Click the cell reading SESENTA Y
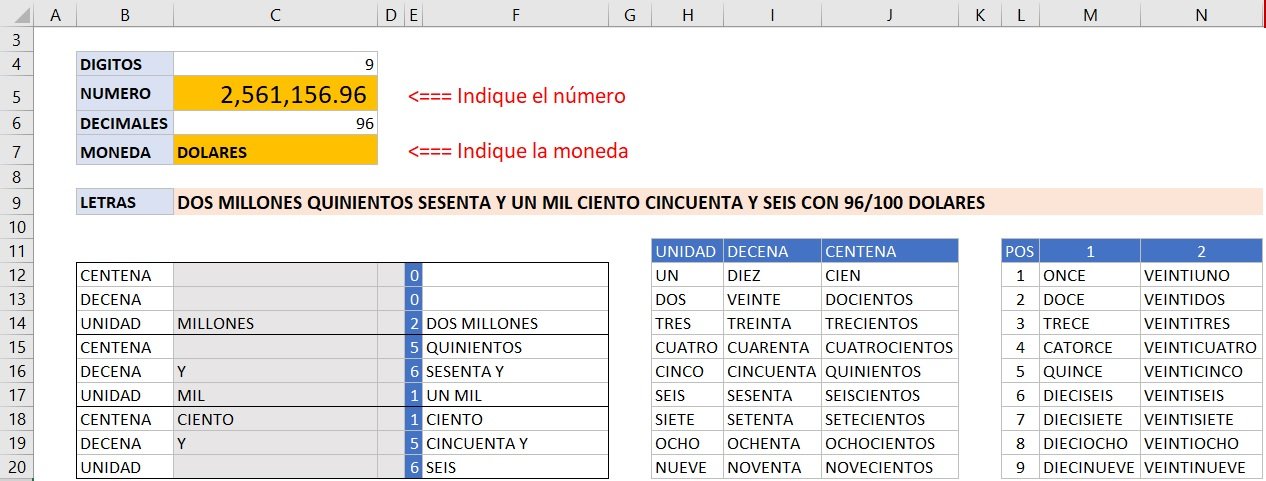1266x481 pixels. click(515, 371)
